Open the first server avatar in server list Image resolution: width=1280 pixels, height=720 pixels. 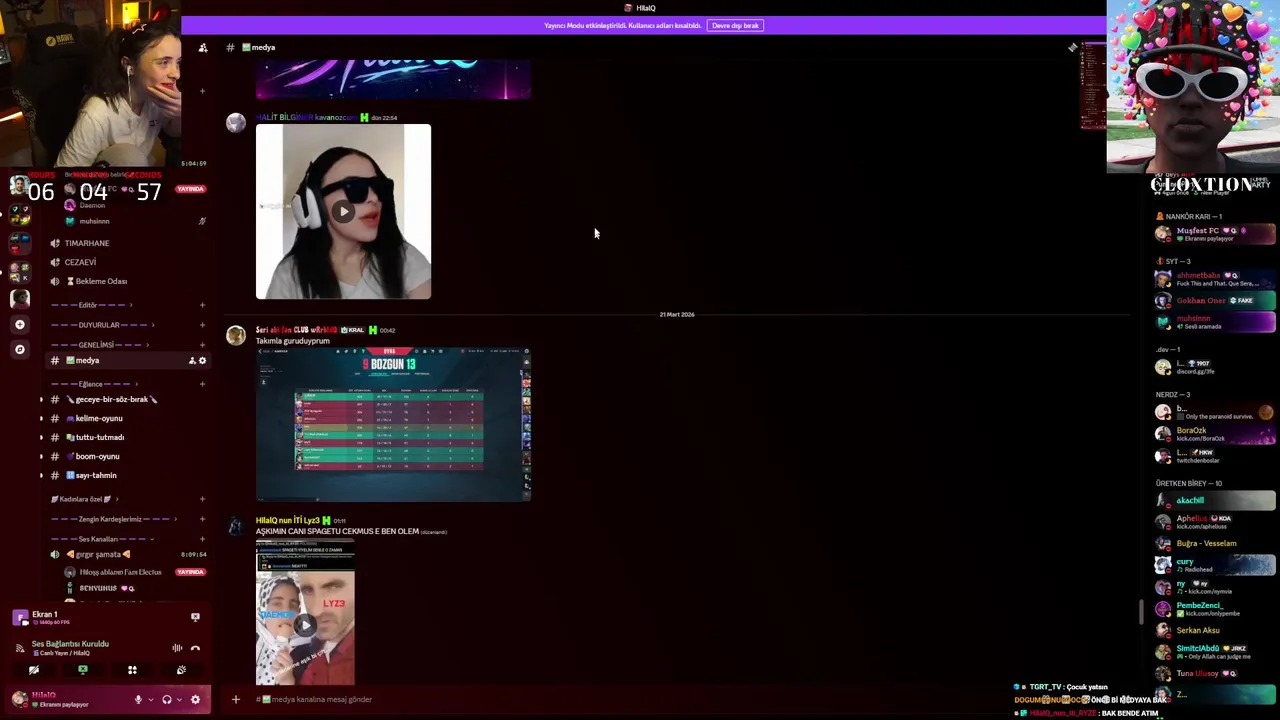coord(20,186)
